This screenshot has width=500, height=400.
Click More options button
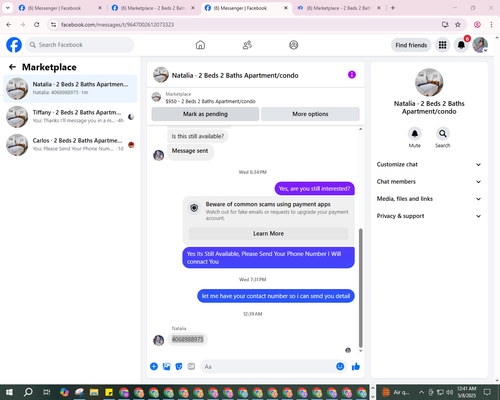(310, 114)
